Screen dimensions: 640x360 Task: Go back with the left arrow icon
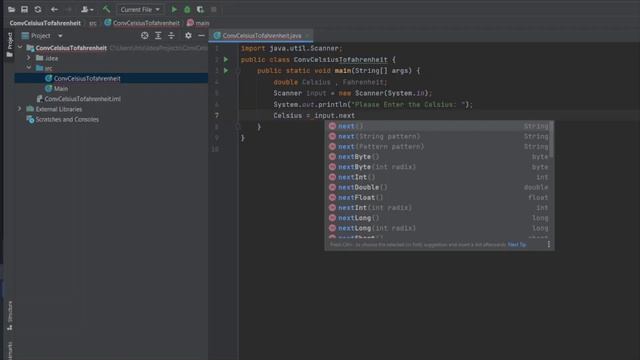coord(54,9)
